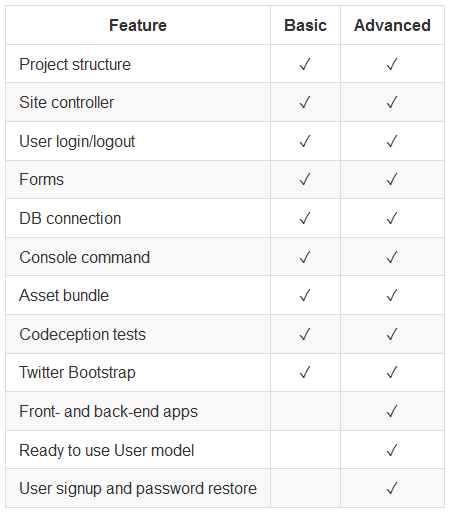This screenshot has height=515, width=451.
Task: Click the Basic checkmark for Project structure
Action: pos(305,64)
